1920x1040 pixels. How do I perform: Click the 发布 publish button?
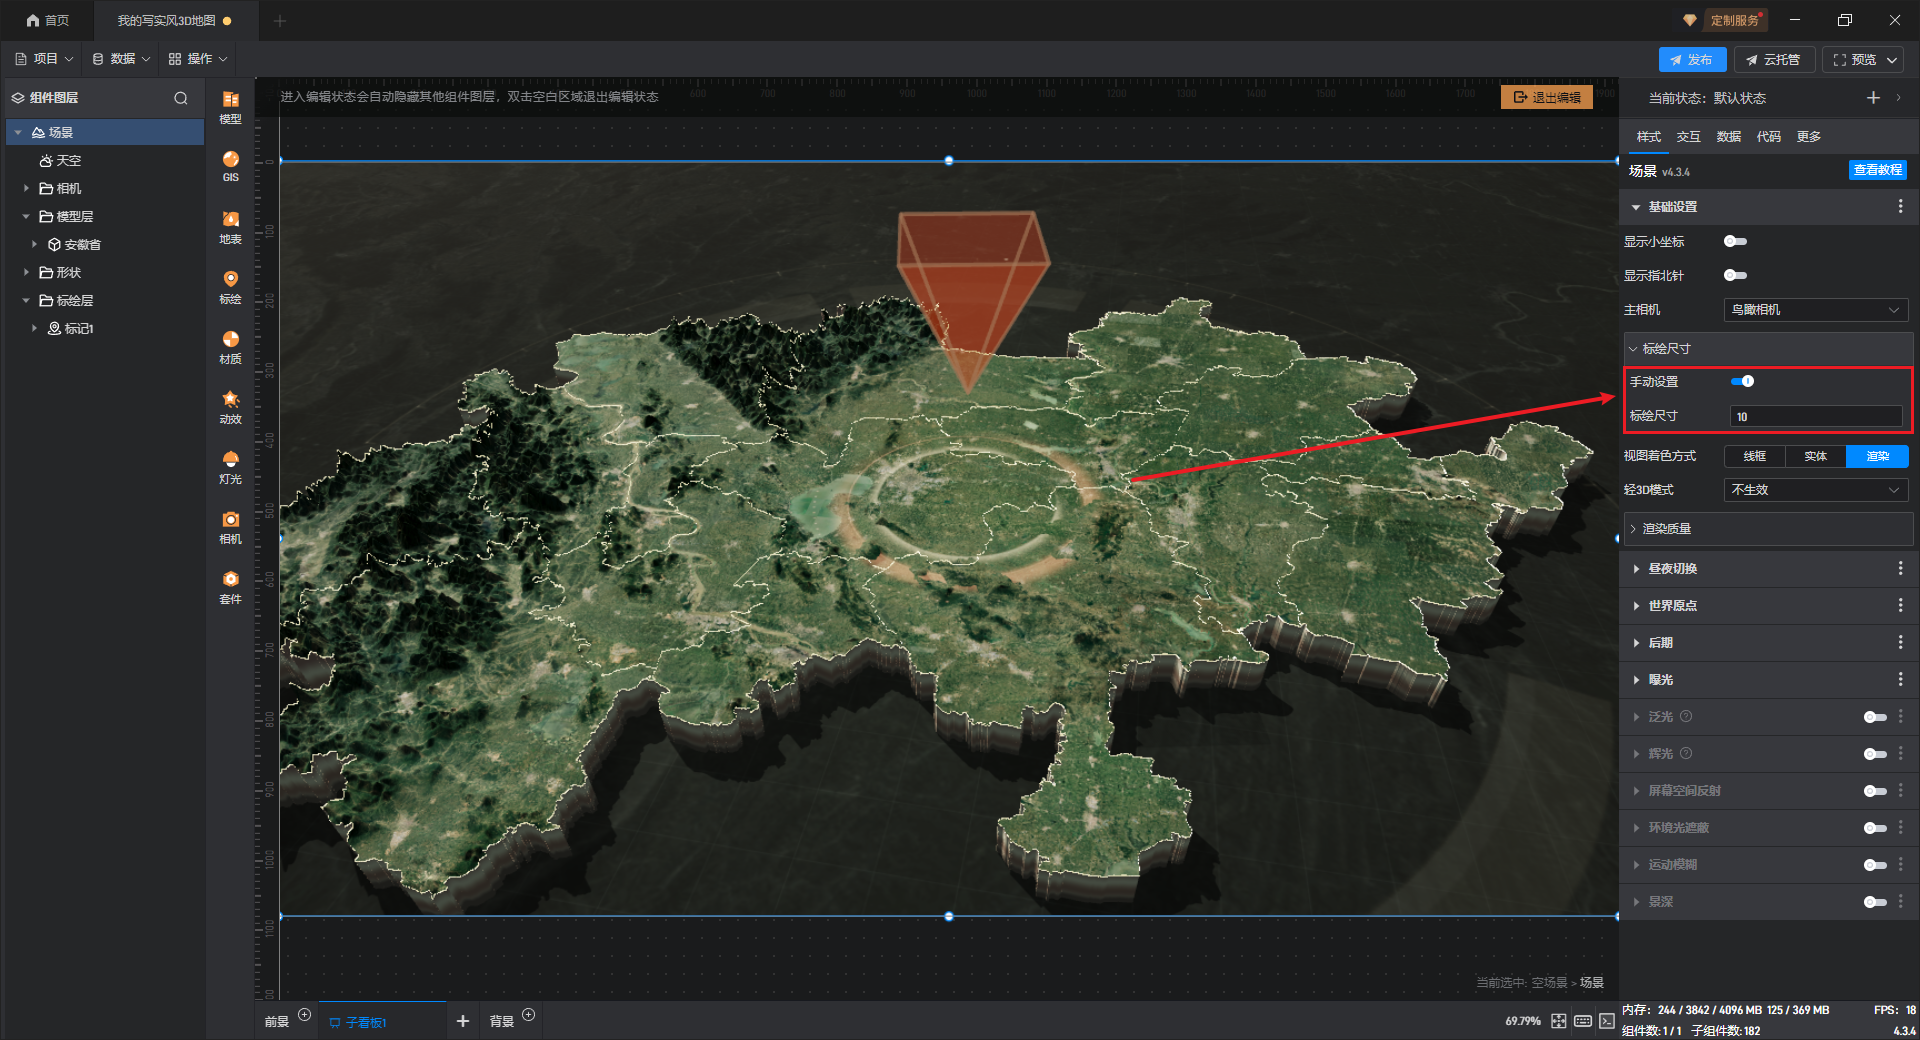coord(1691,60)
